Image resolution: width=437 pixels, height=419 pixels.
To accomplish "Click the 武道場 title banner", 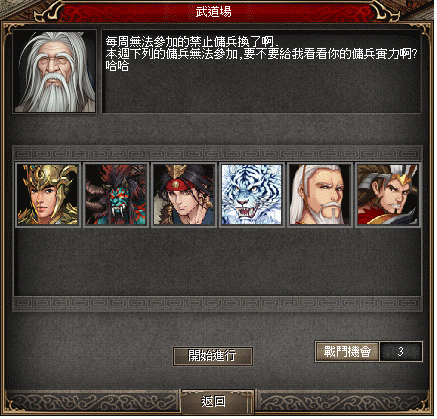I will [214, 12].
